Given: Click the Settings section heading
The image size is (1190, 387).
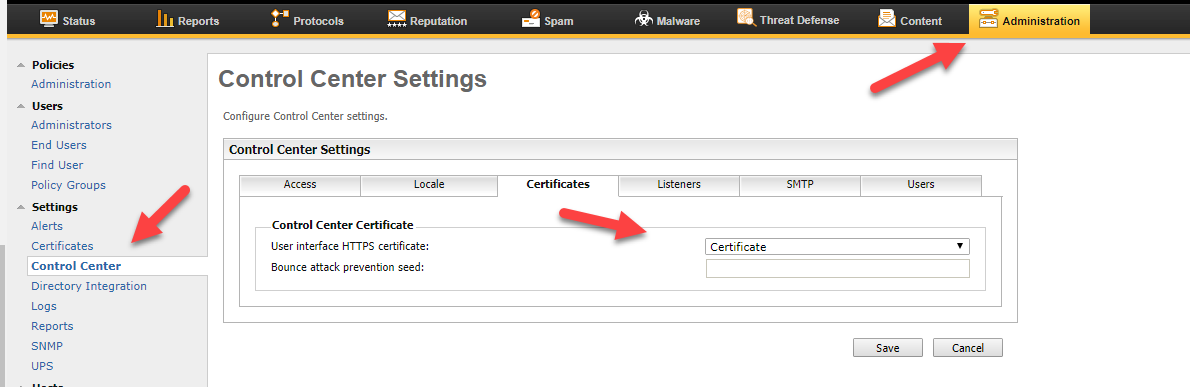Looking at the screenshot, I should [55, 207].
